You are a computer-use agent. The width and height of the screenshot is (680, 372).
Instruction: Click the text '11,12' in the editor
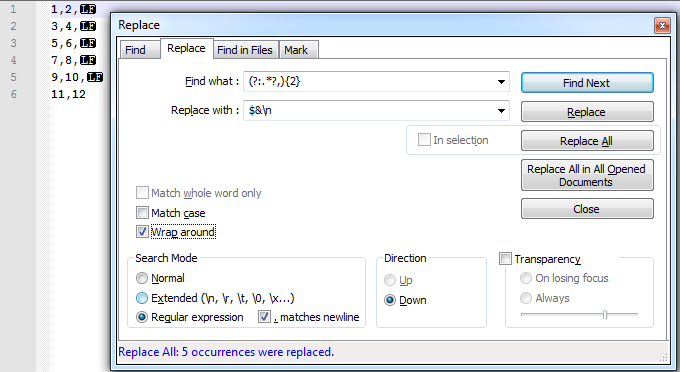69,94
